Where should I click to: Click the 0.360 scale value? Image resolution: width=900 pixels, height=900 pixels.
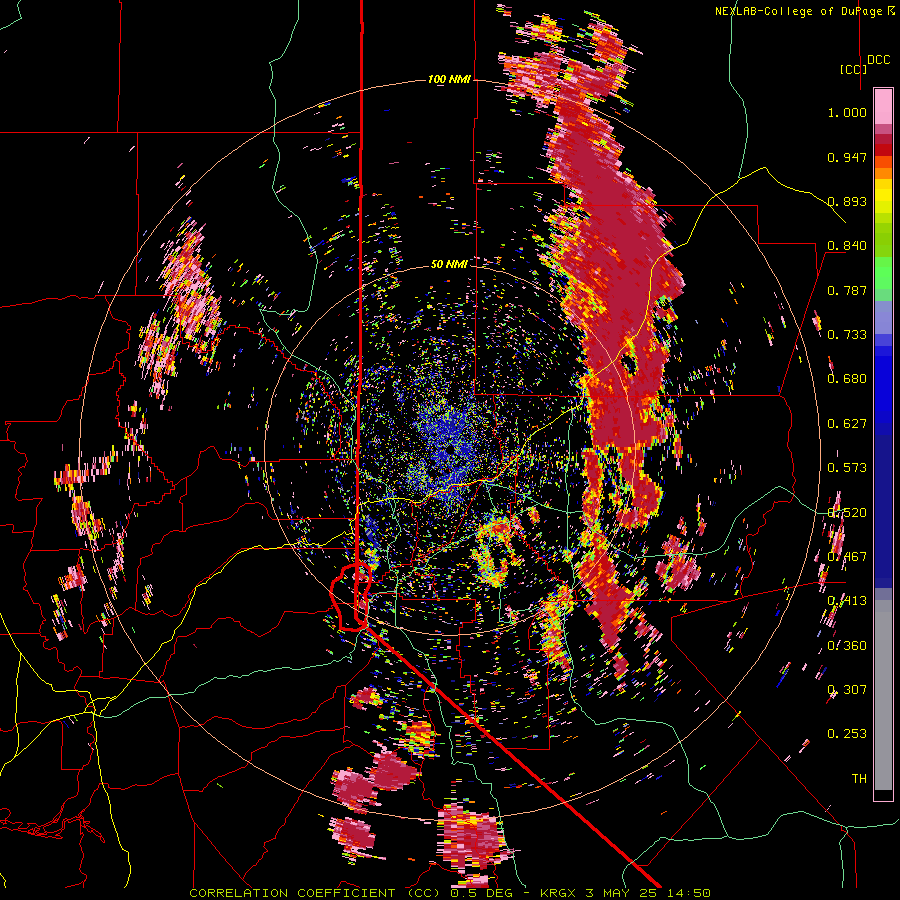[847, 646]
